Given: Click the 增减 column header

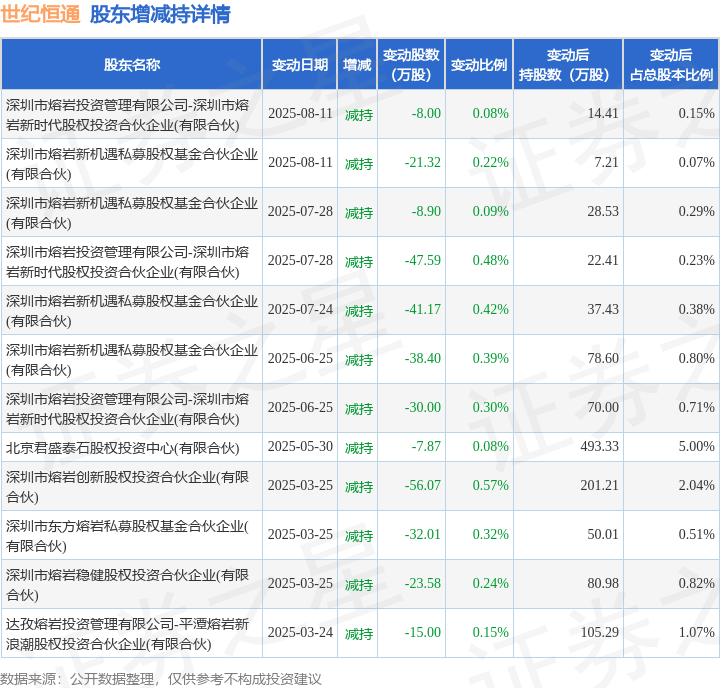Looking at the screenshot, I should [357, 64].
